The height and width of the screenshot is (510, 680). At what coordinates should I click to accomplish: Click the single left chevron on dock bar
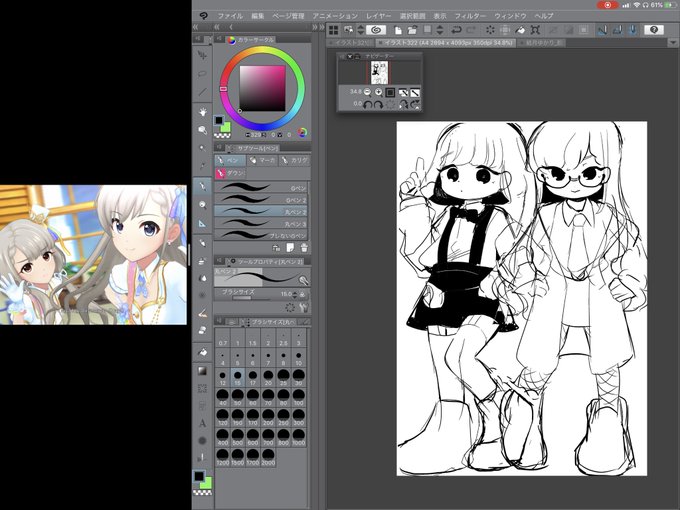coord(231,27)
